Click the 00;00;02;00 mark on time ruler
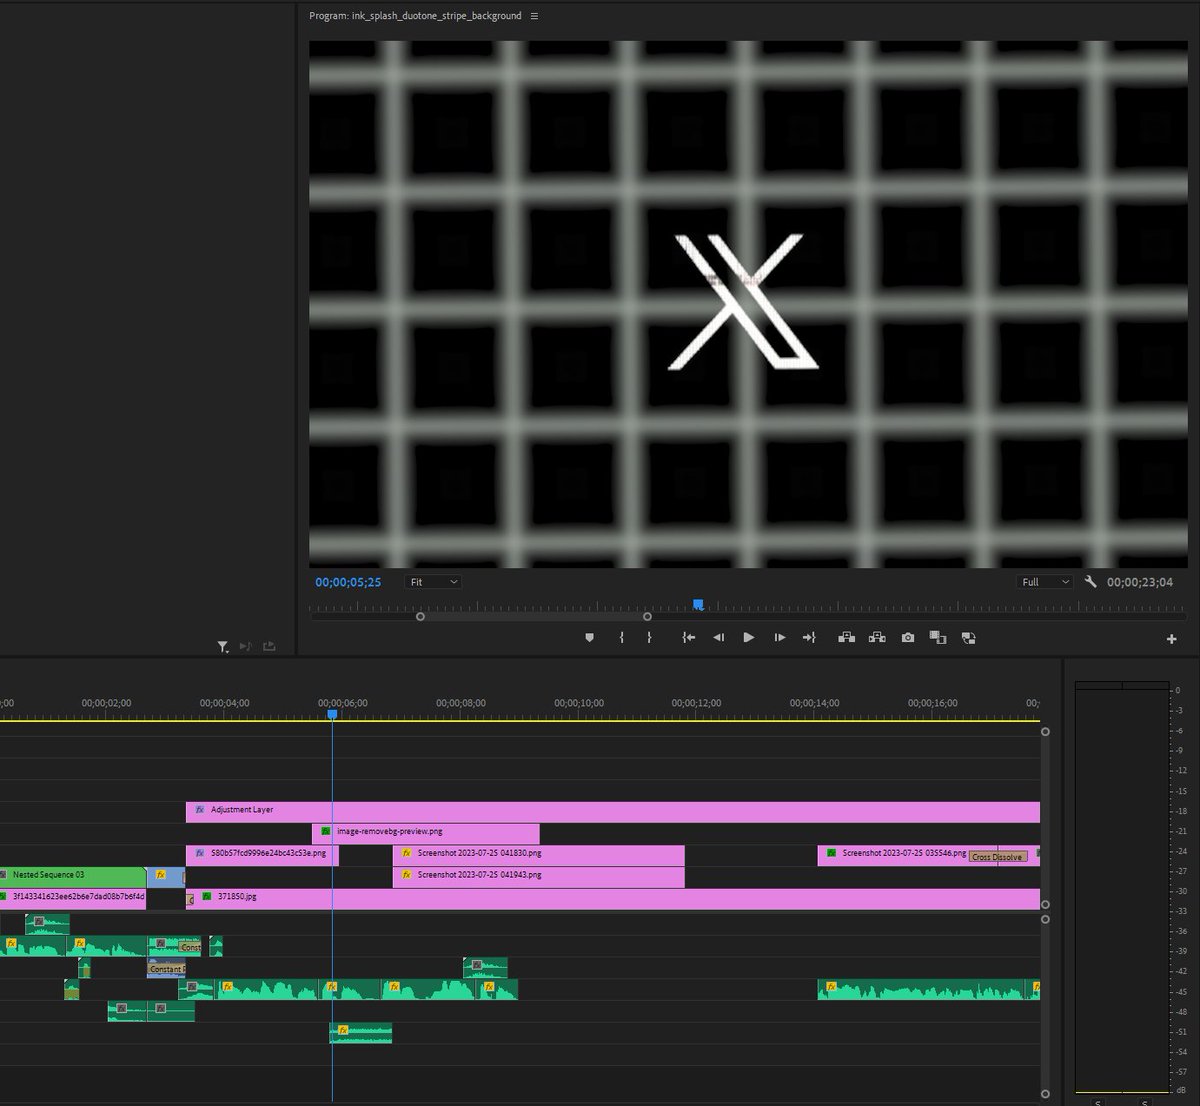 coord(106,703)
